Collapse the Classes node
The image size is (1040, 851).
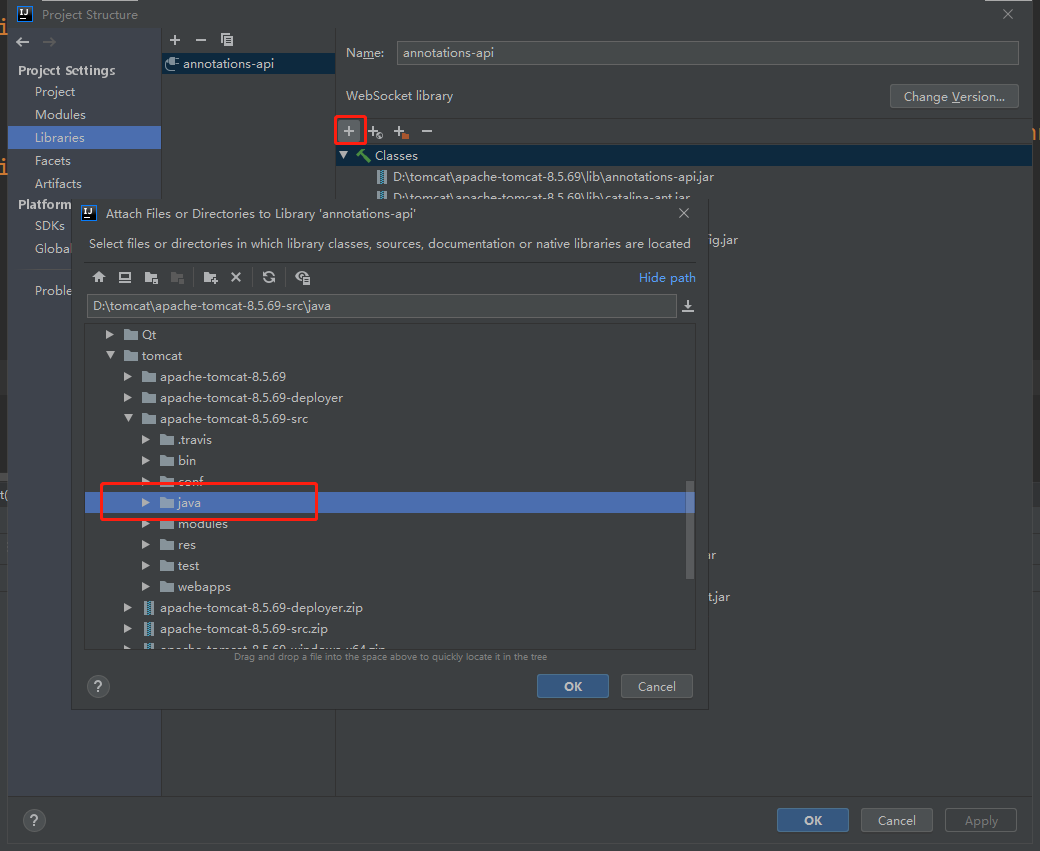click(344, 155)
